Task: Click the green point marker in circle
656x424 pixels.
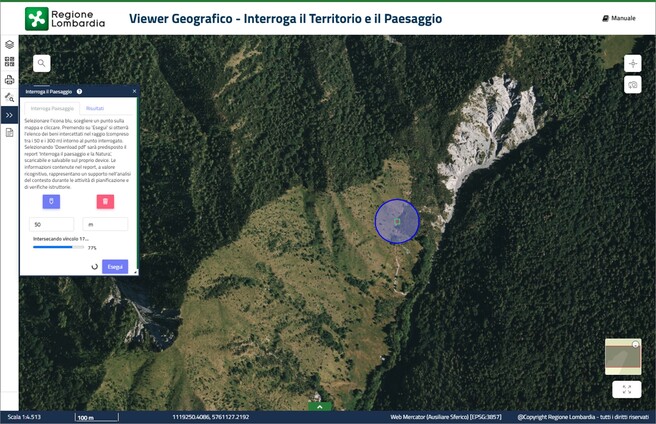Action: point(397,221)
